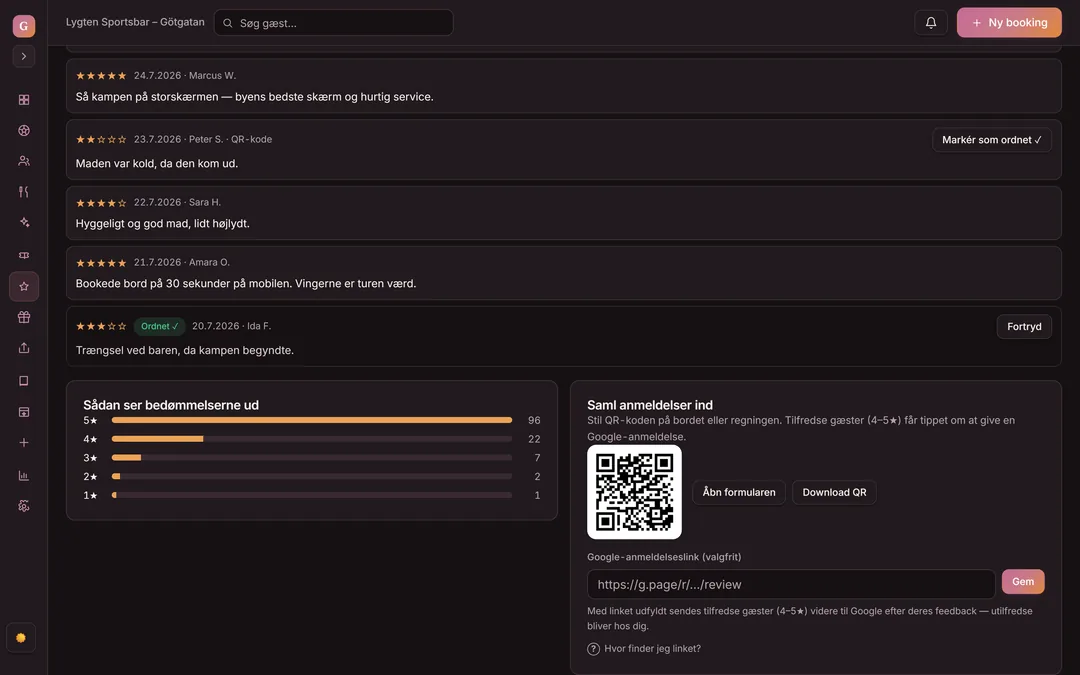
Task: Click the Ny booking button
Action: (x=1009, y=23)
